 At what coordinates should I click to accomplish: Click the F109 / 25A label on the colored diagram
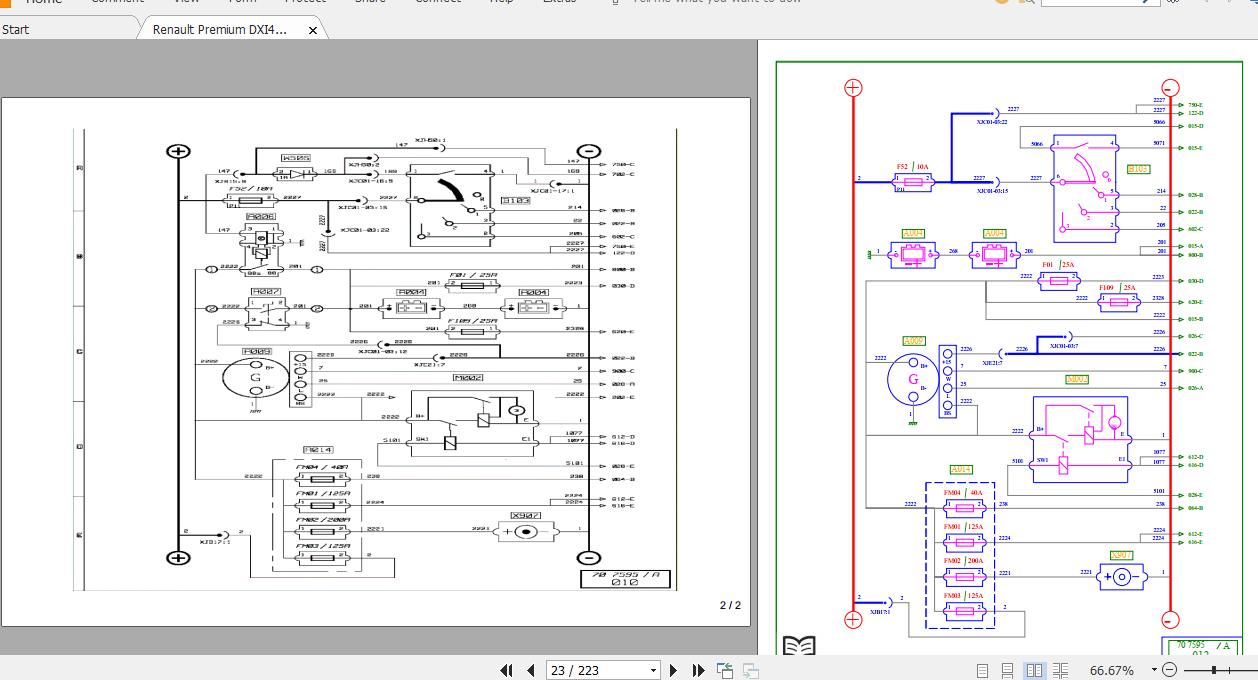click(1117, 288)
